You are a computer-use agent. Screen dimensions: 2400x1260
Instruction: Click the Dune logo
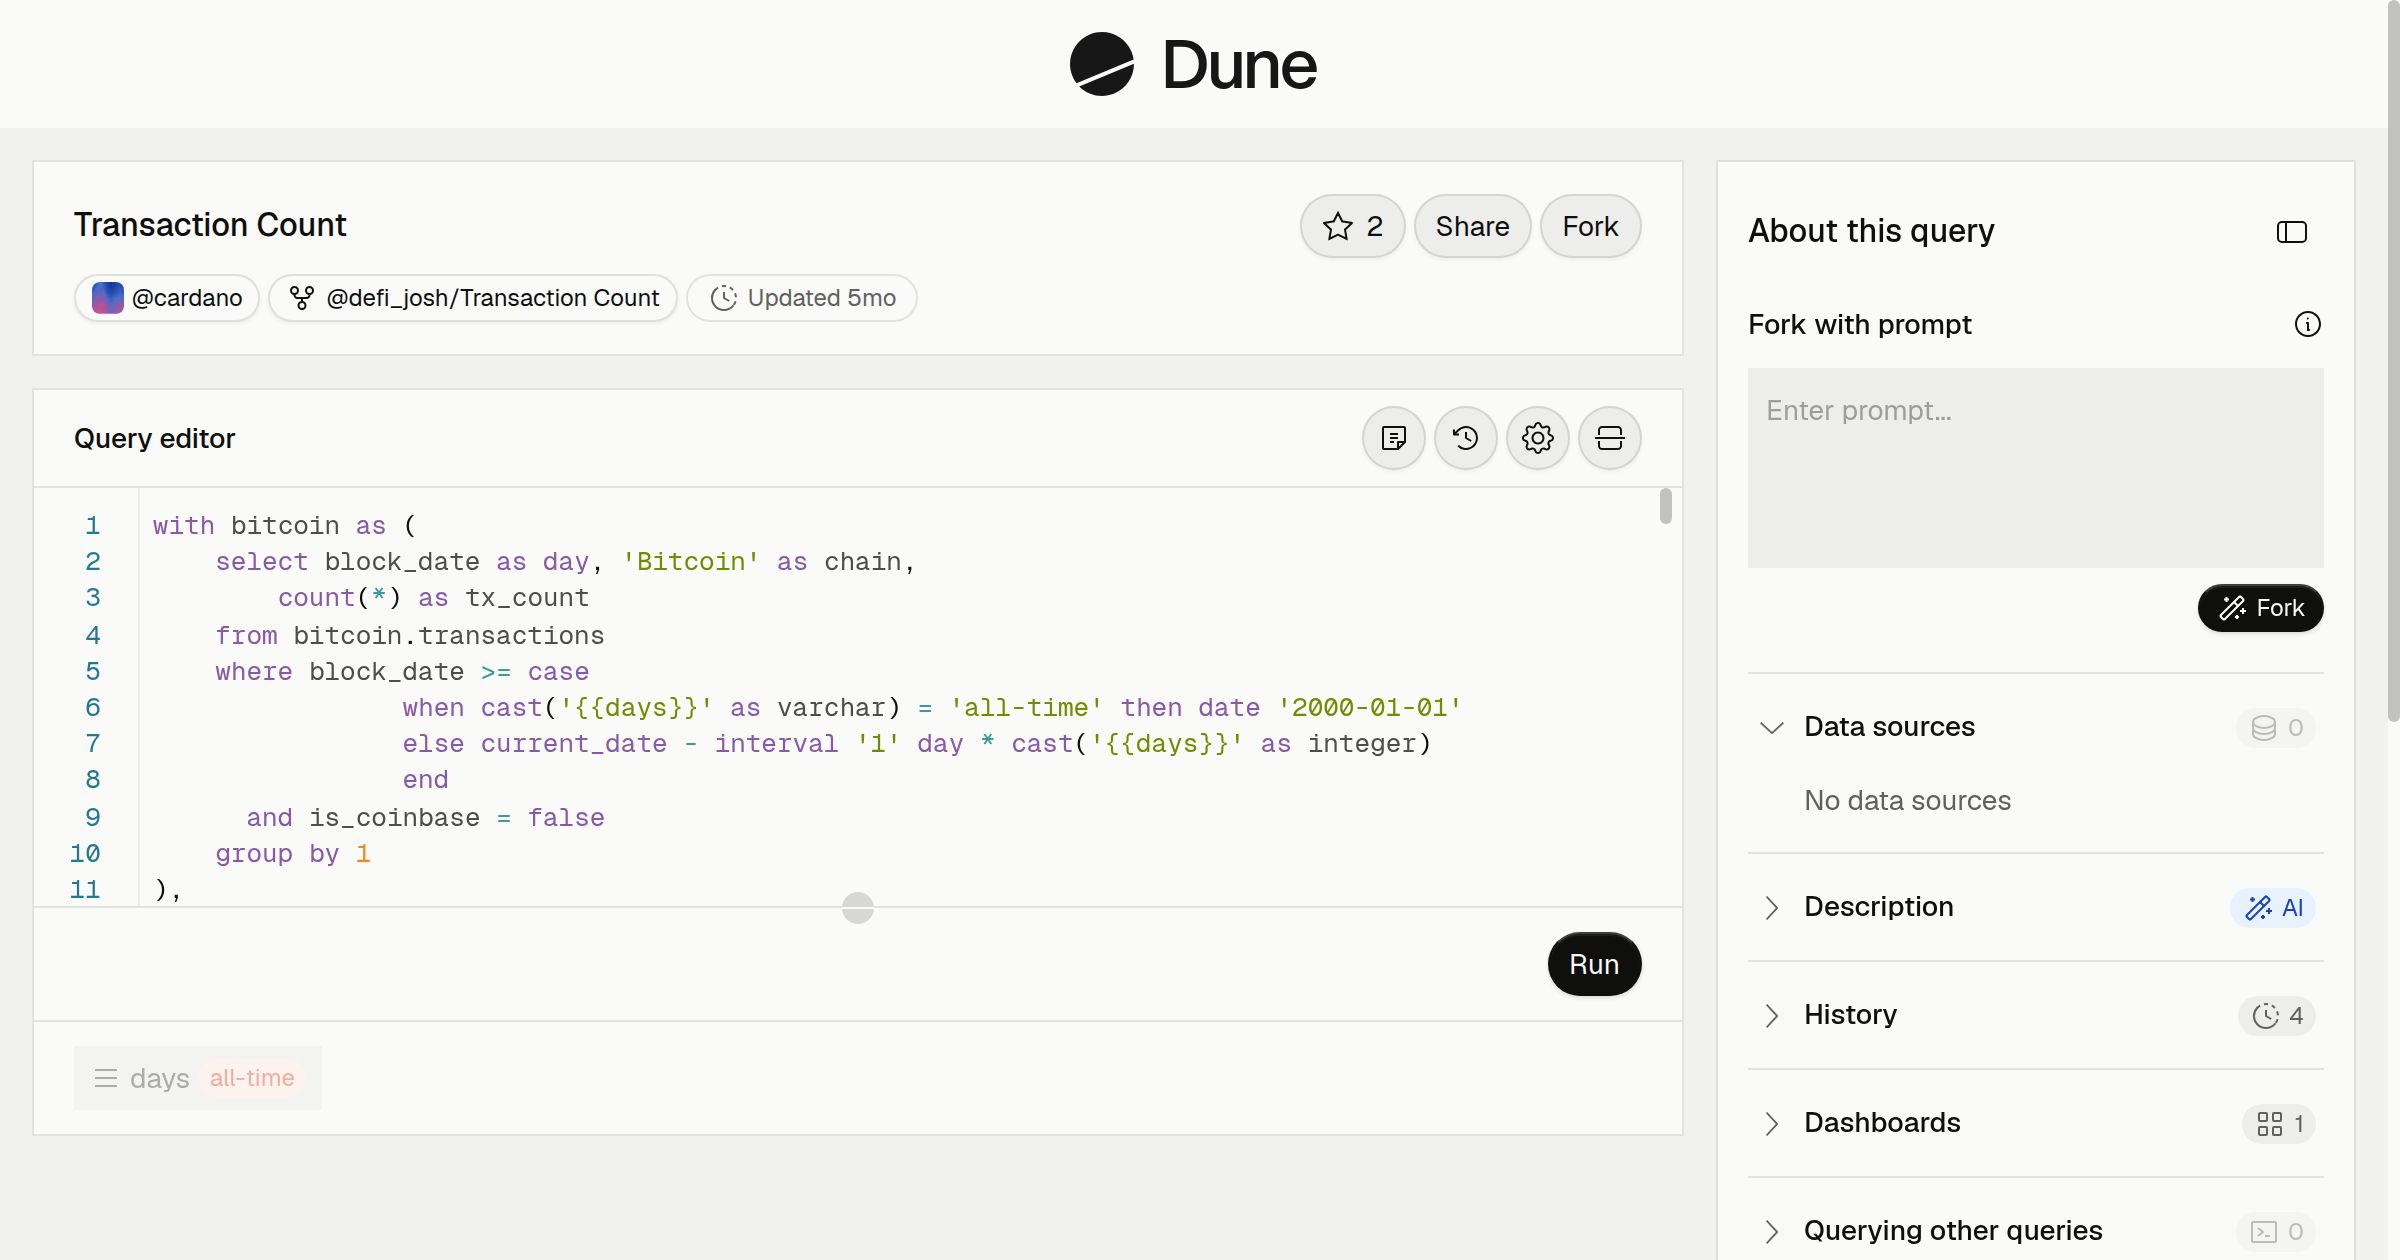[x=1193, y=65]
